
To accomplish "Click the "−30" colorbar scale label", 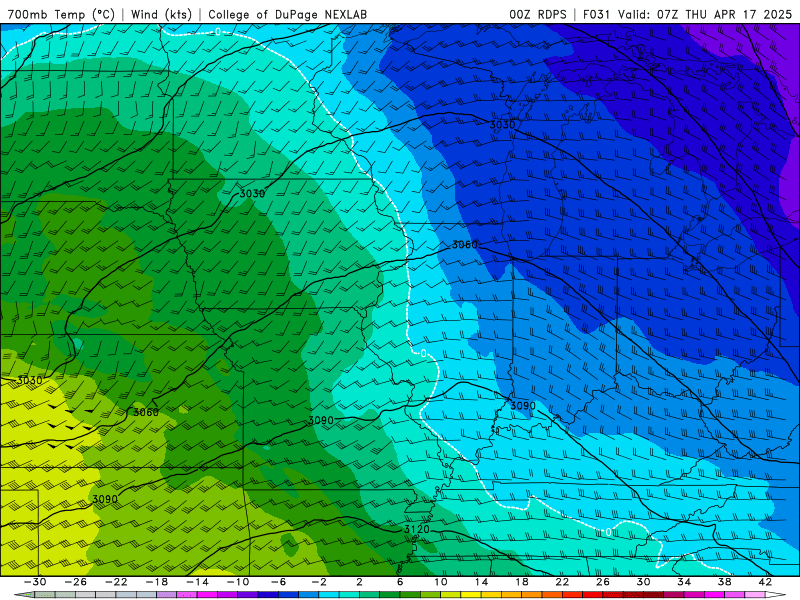I will tap(35, 582).
